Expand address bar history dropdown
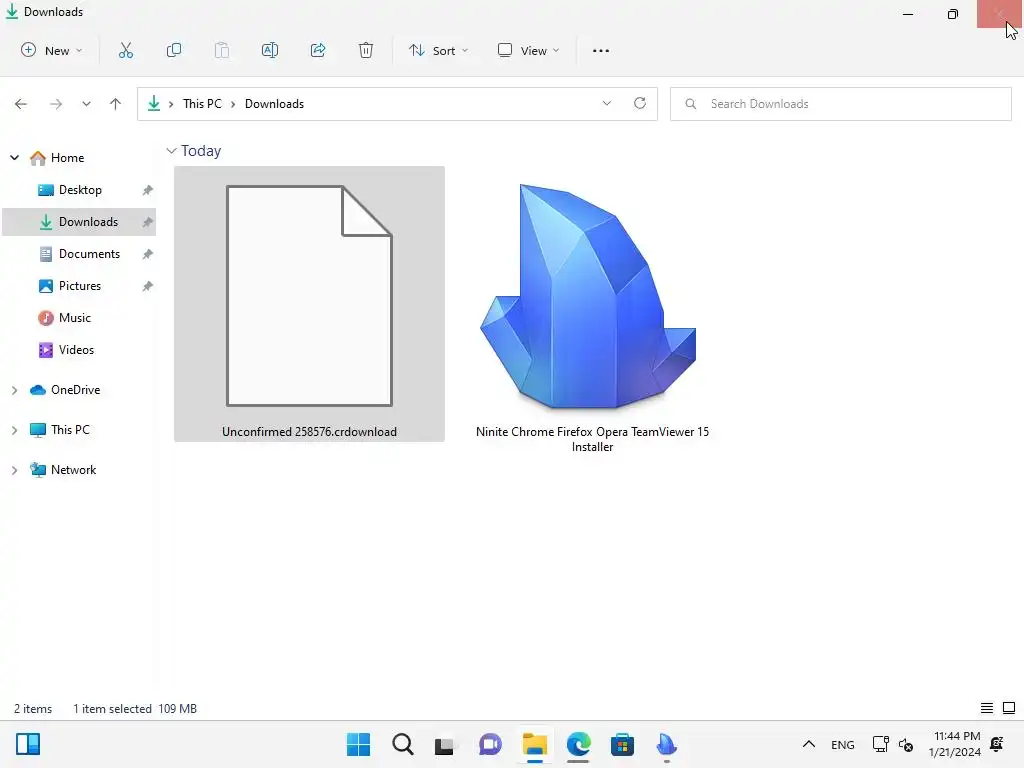 click(x=607, y=103)
